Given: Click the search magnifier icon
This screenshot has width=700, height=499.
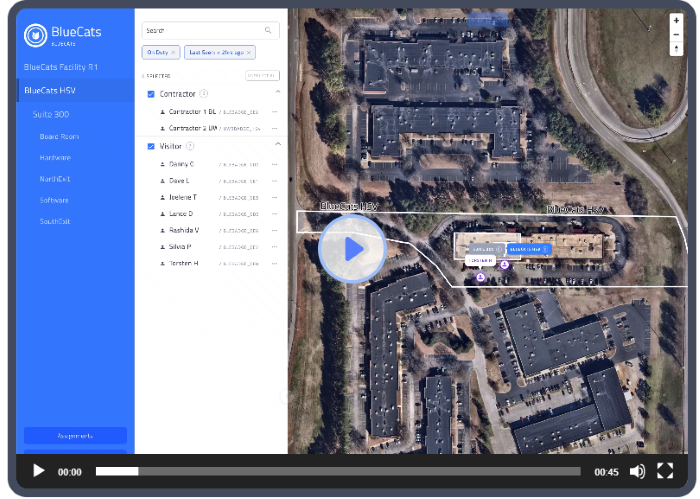Looking at the screenshot, I should click(x=268, y=30).
